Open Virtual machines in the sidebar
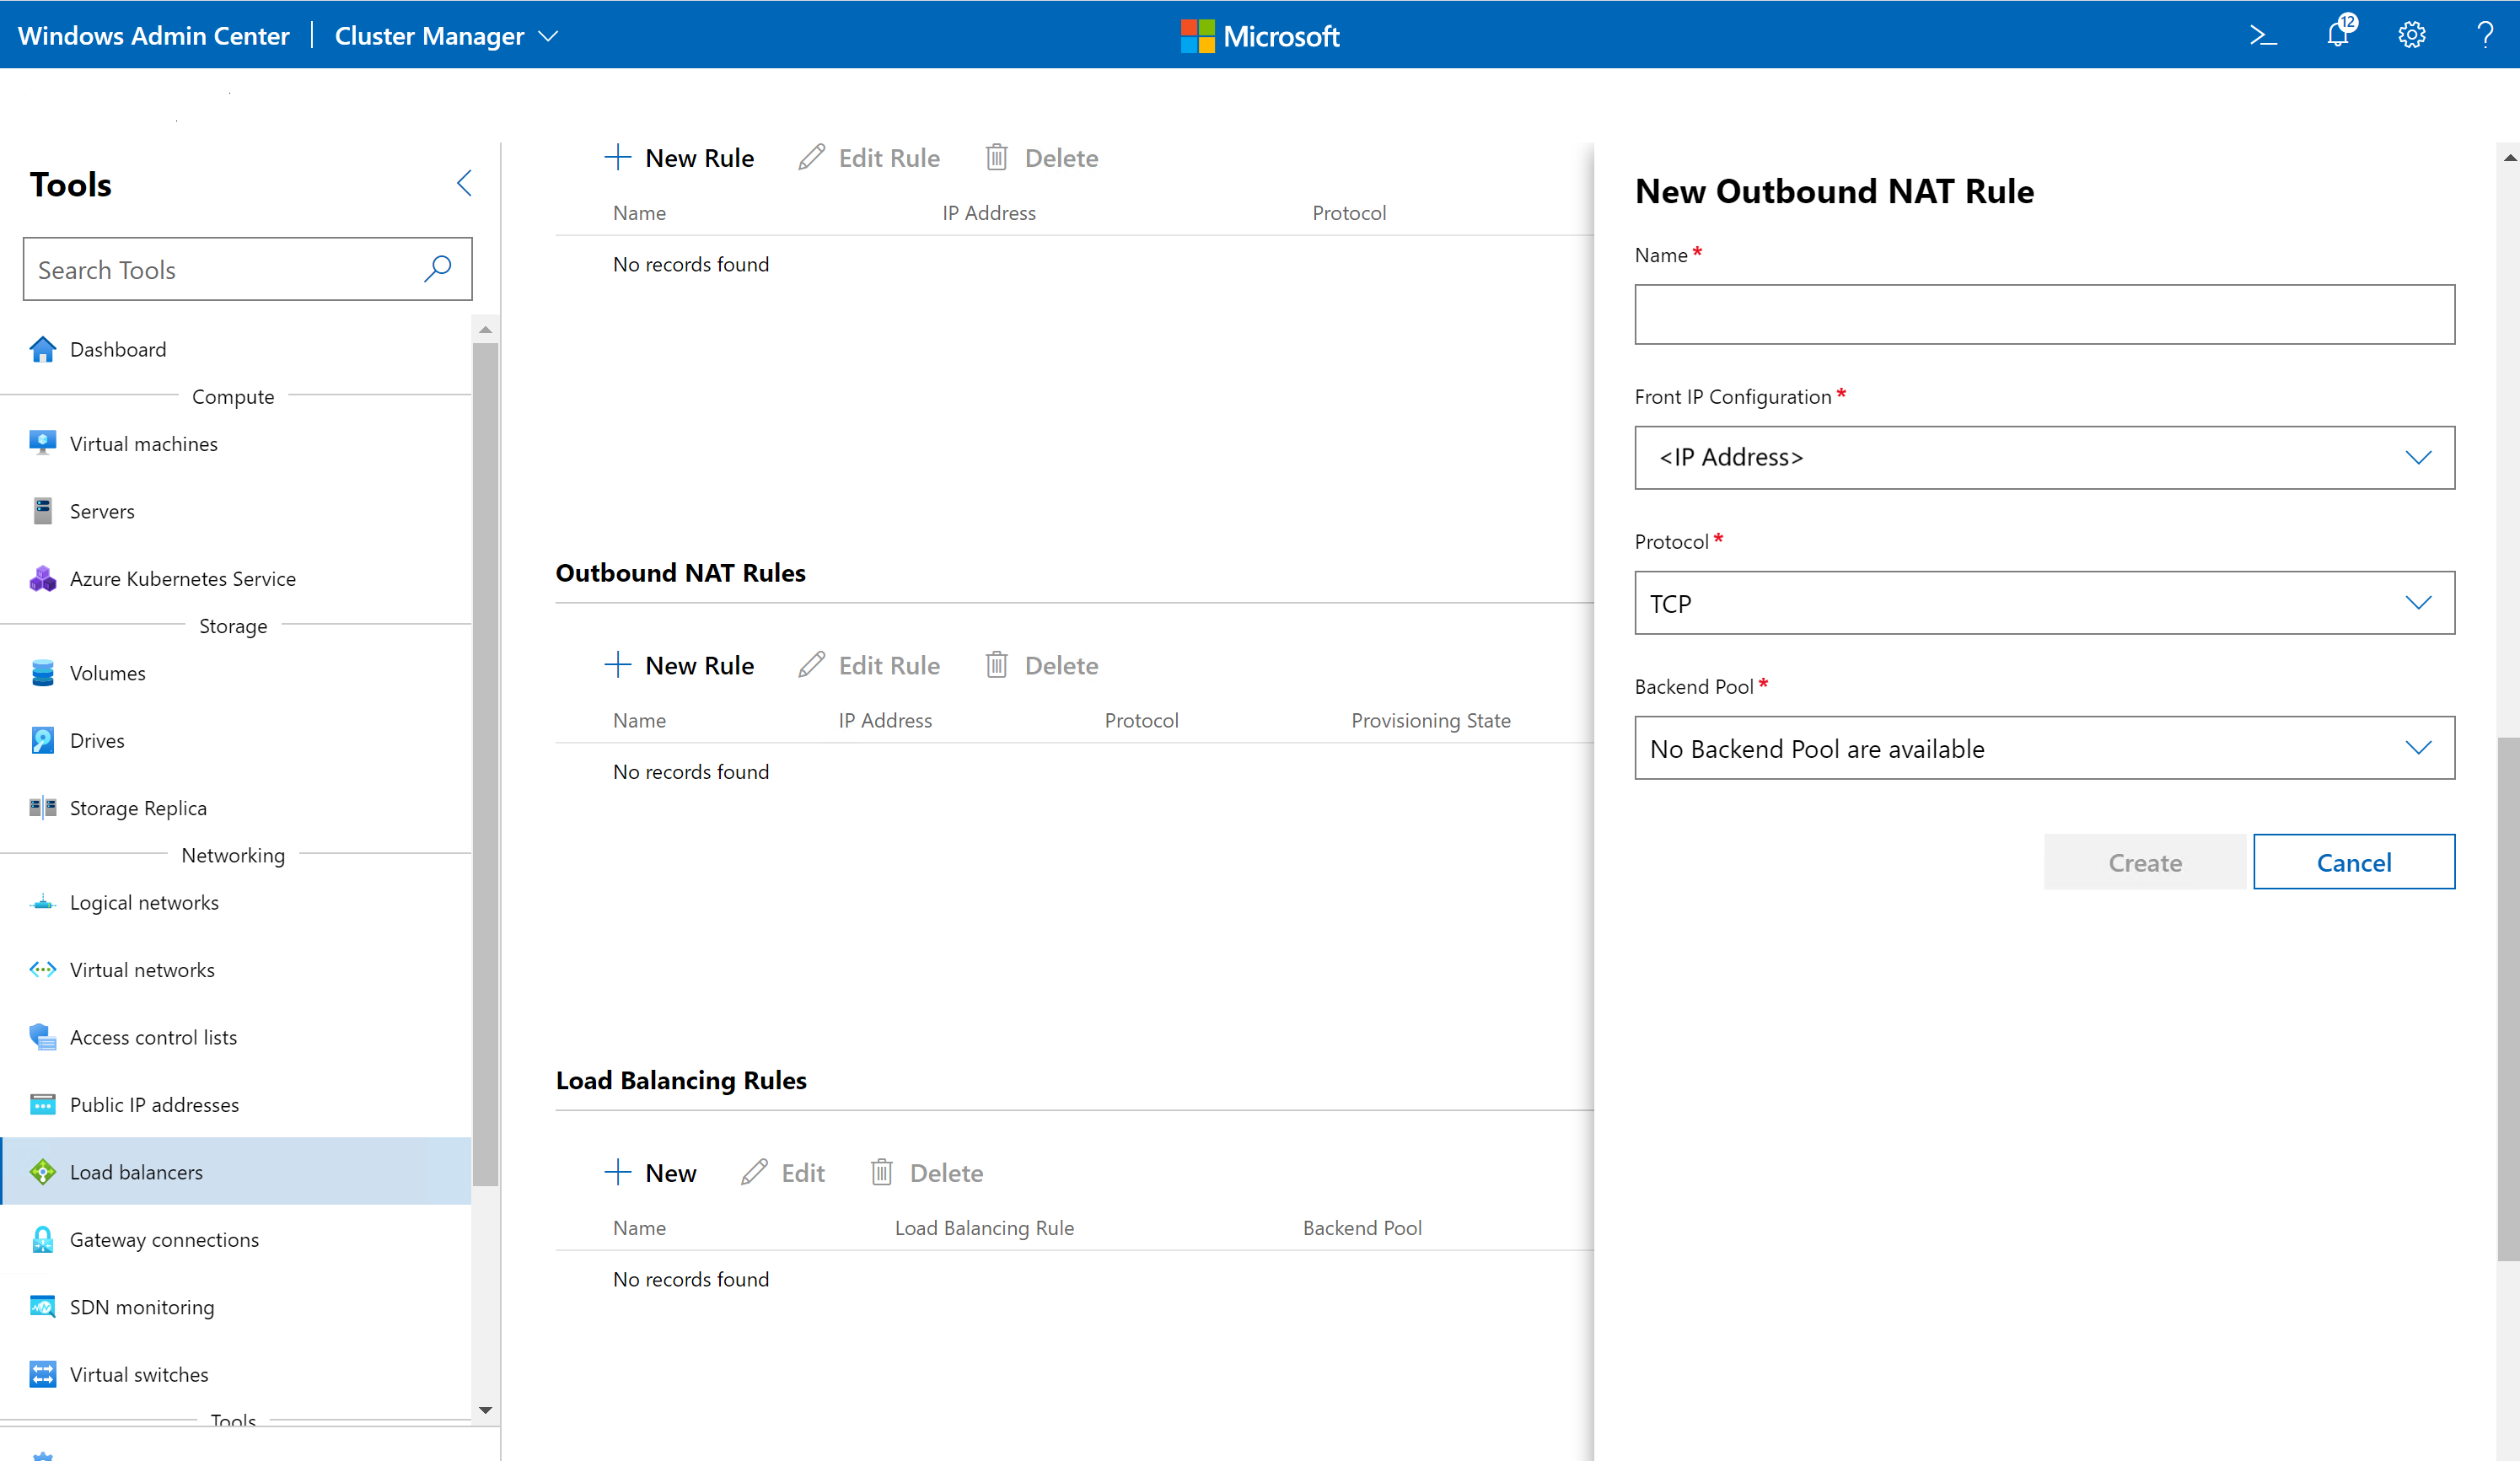 pyautogui.click(x=143, y=444)
